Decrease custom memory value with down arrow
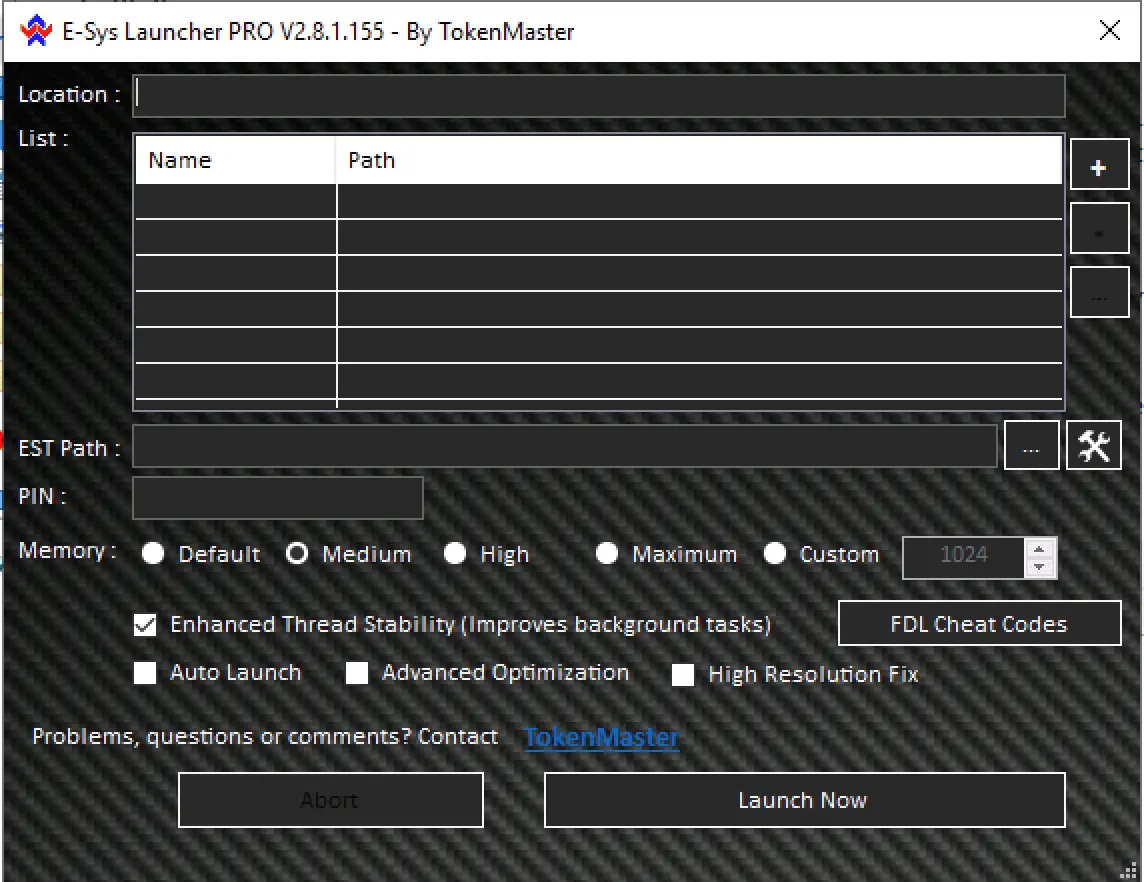This screenshot has width=1144, height=882. click(x=1039, y=568)
